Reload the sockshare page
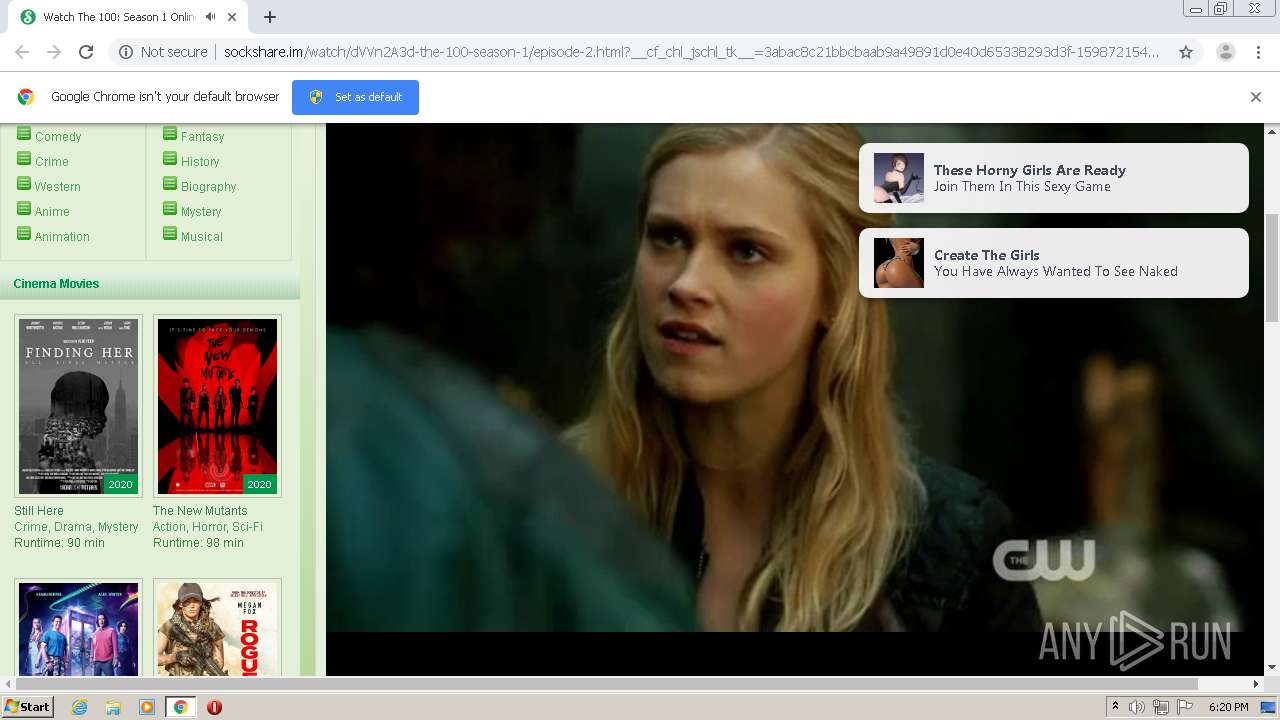The width and height of the screenshot is (1280, 720). pyautogui.click(x=86, y=52)
